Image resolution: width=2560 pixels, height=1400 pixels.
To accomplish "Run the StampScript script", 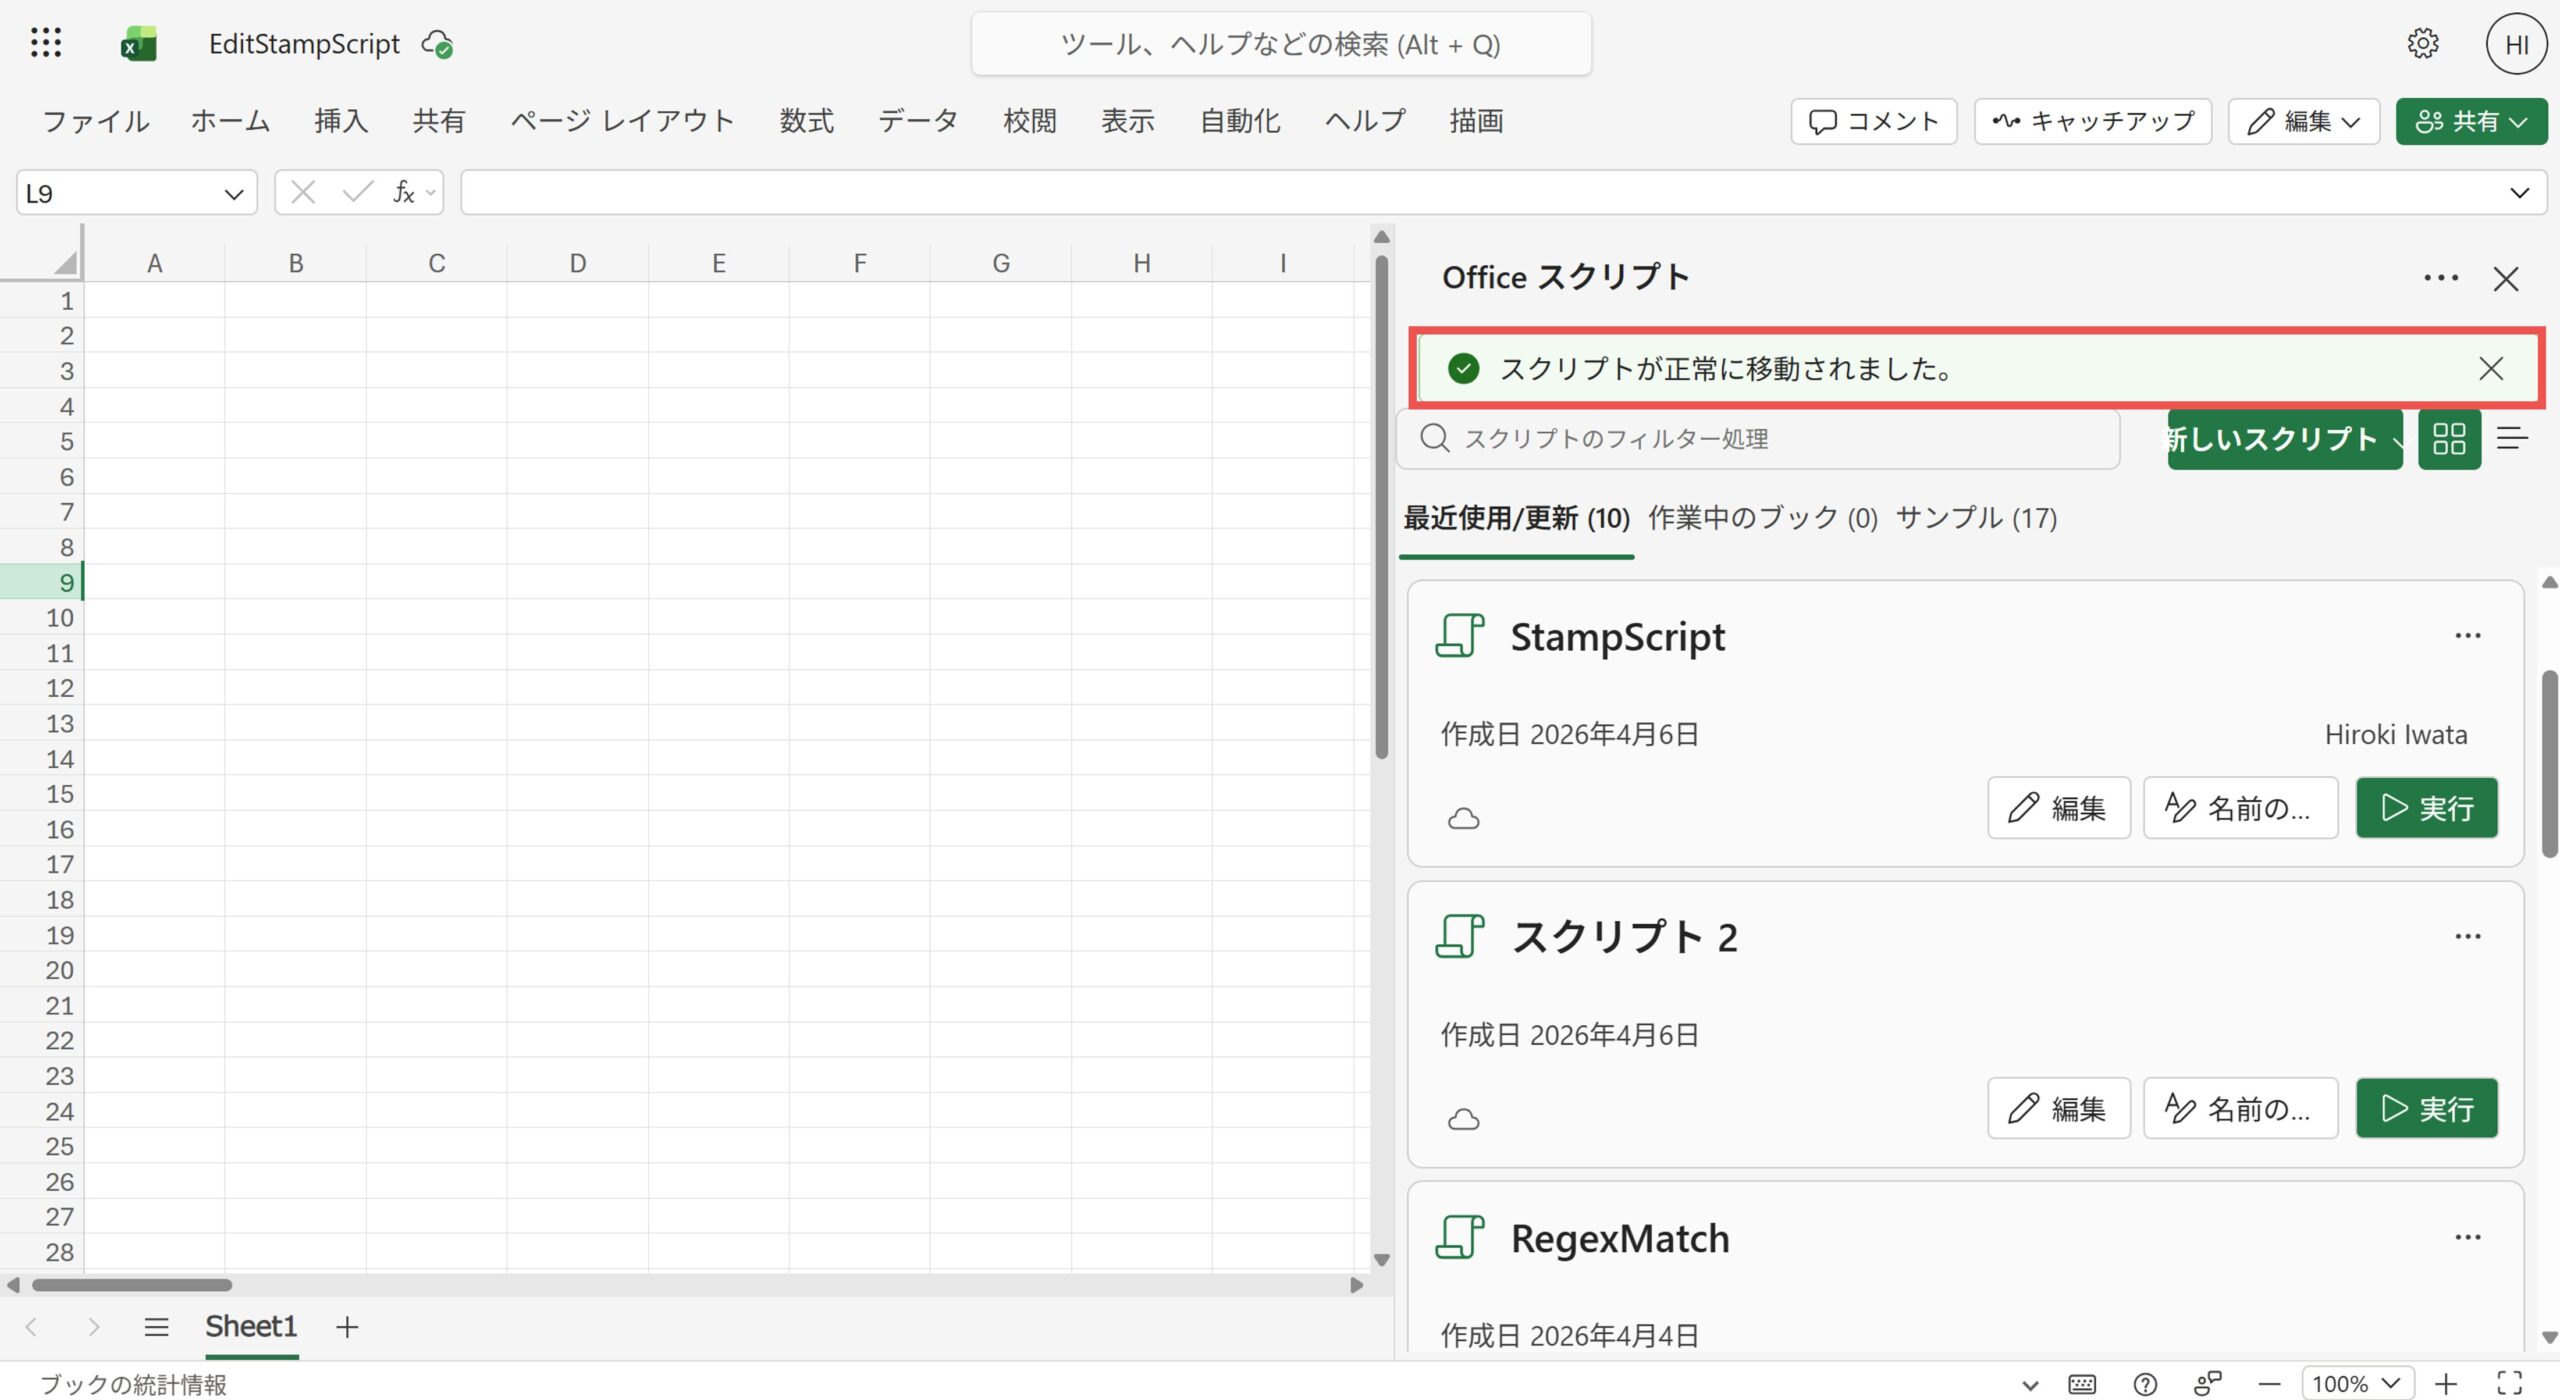I will (2426, 808).
